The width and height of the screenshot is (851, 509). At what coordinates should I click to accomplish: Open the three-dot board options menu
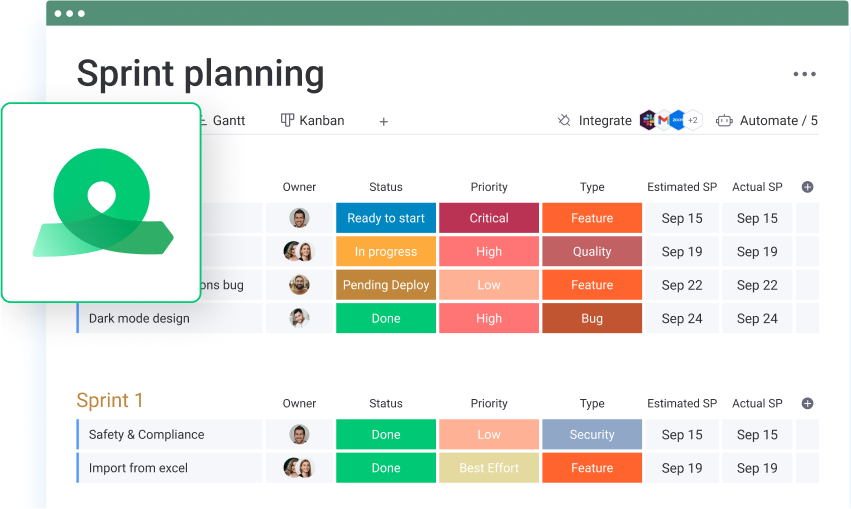tap(804, 74)
